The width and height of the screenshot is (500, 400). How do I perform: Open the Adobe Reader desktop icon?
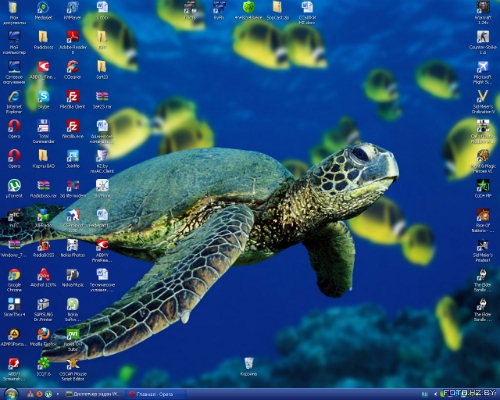pos(72,42)
